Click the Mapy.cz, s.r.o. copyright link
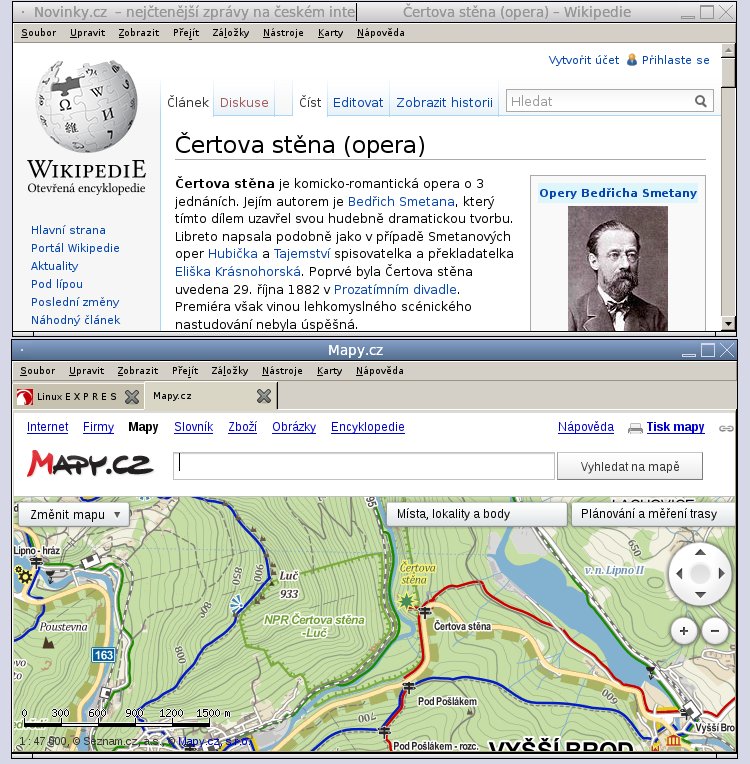750x764 pixels. tap(213, 741)
